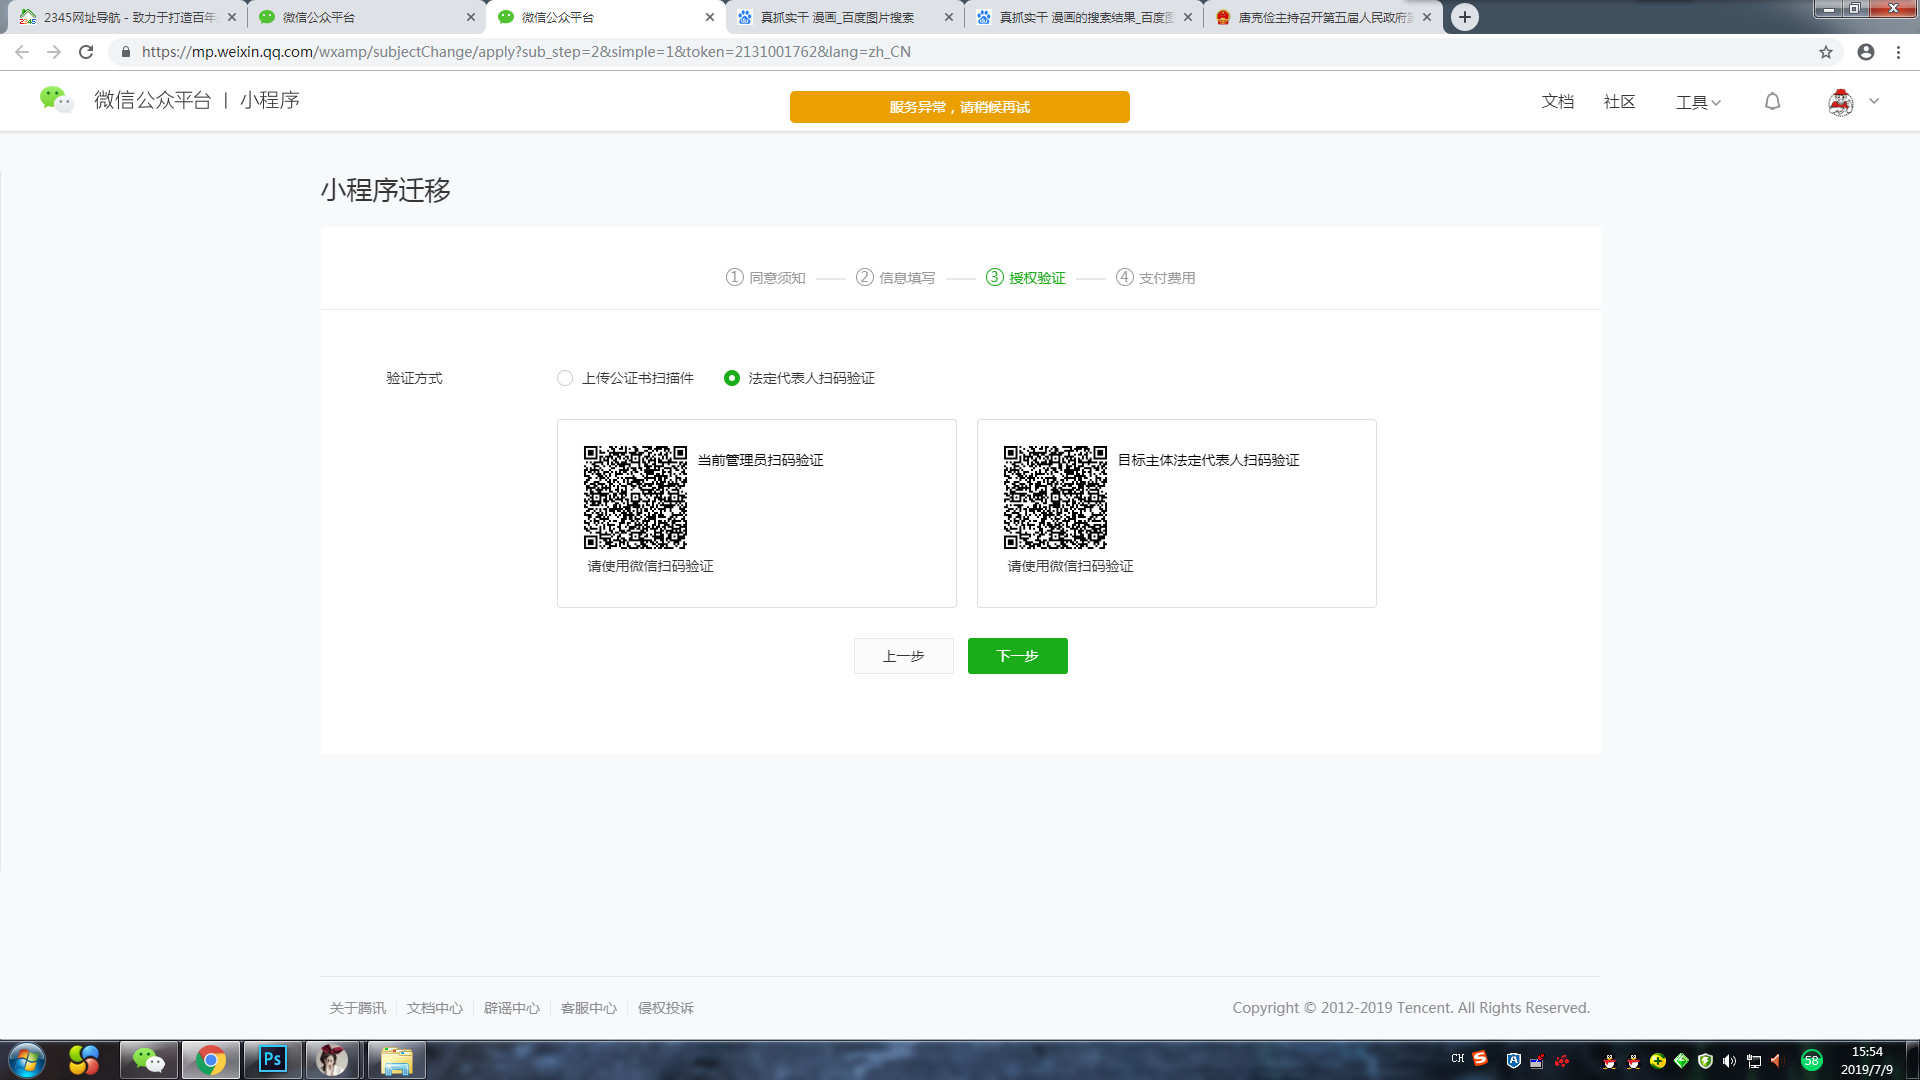This screenshot has height=1080, width=1920.
Task: Open 关于腾讯 footer link
Action: point(357,1008)
